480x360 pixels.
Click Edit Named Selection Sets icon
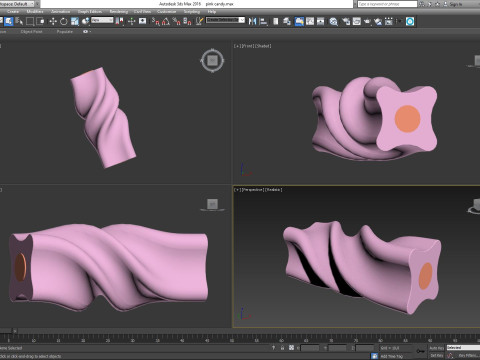[199, 21]
